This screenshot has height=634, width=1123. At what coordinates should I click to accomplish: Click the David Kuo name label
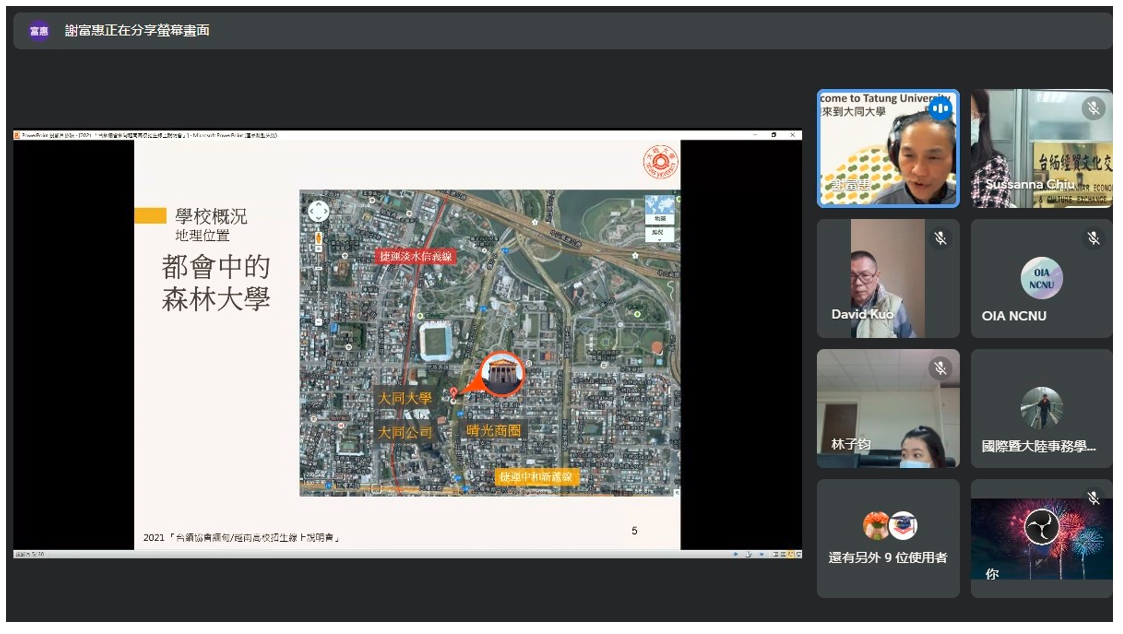(862, 314)
